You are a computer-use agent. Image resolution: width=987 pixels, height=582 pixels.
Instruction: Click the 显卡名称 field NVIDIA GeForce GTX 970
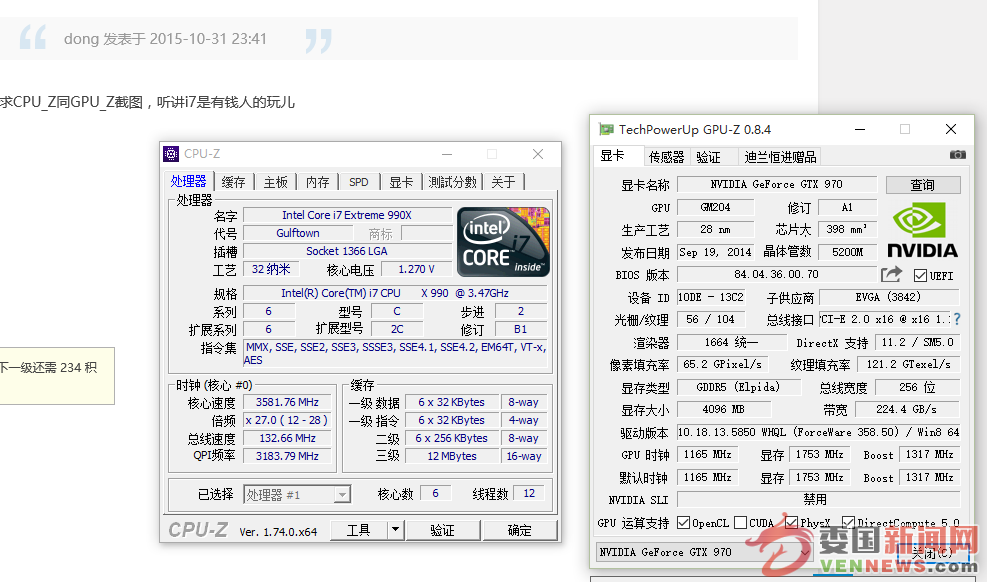point(777,184)
